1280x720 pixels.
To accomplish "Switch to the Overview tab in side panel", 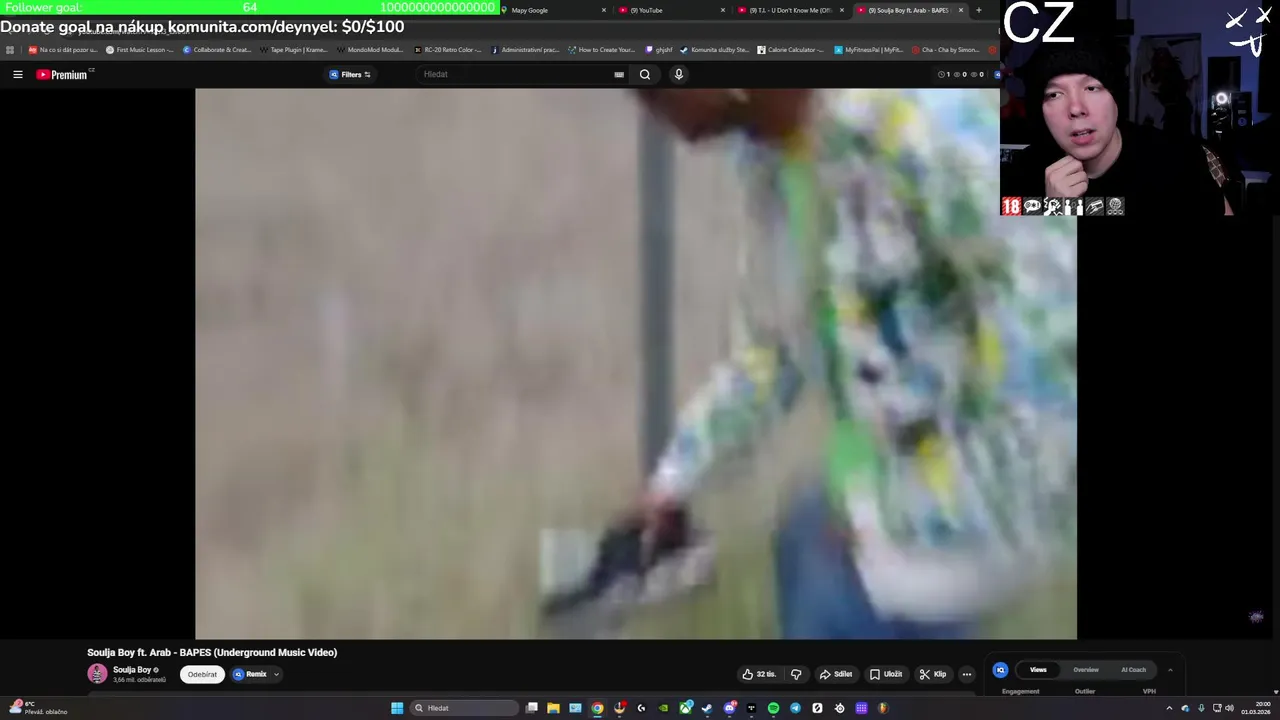I will point(1086,670).
